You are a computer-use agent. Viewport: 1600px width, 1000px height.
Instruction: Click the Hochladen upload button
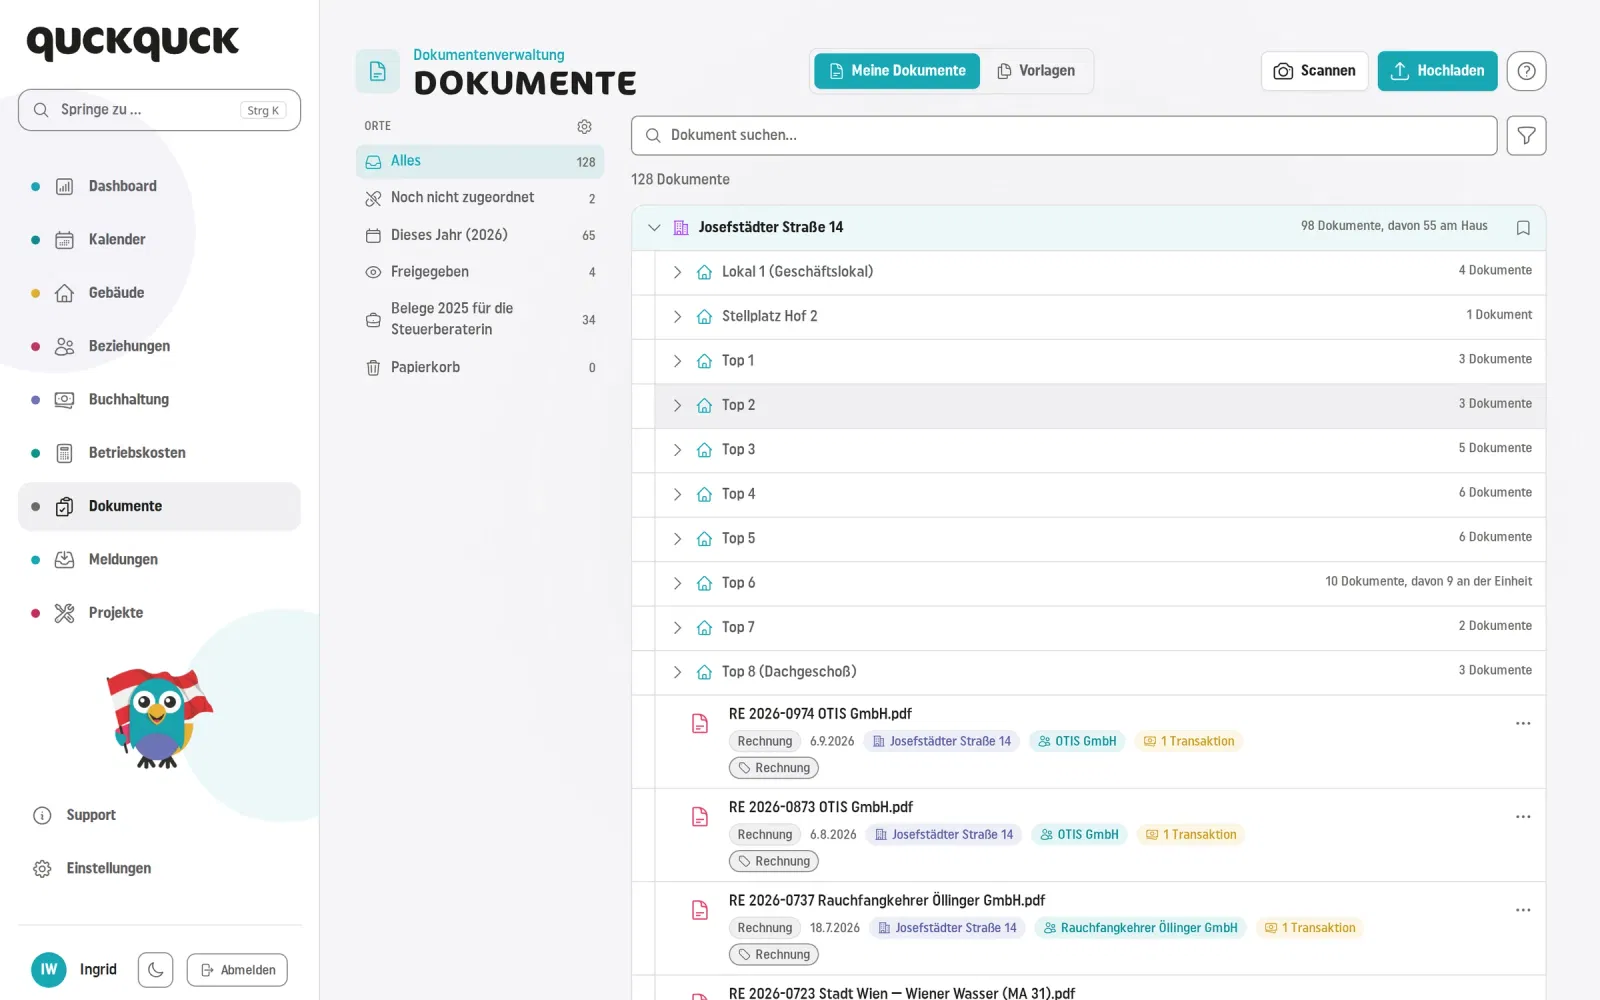click(x=1437, y=71)
